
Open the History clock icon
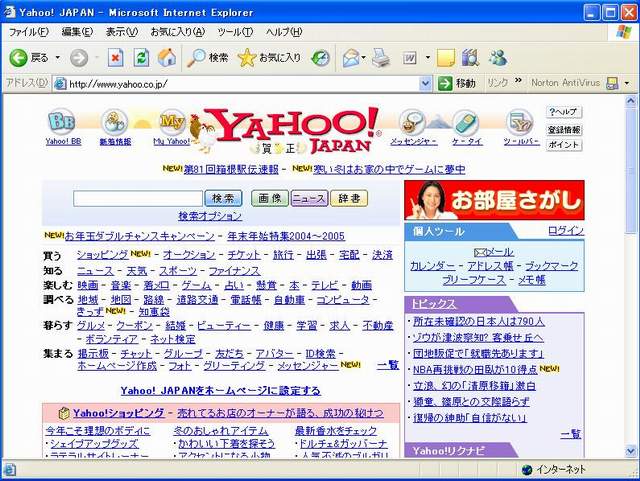pyautogui.click(x=320, y=58)
